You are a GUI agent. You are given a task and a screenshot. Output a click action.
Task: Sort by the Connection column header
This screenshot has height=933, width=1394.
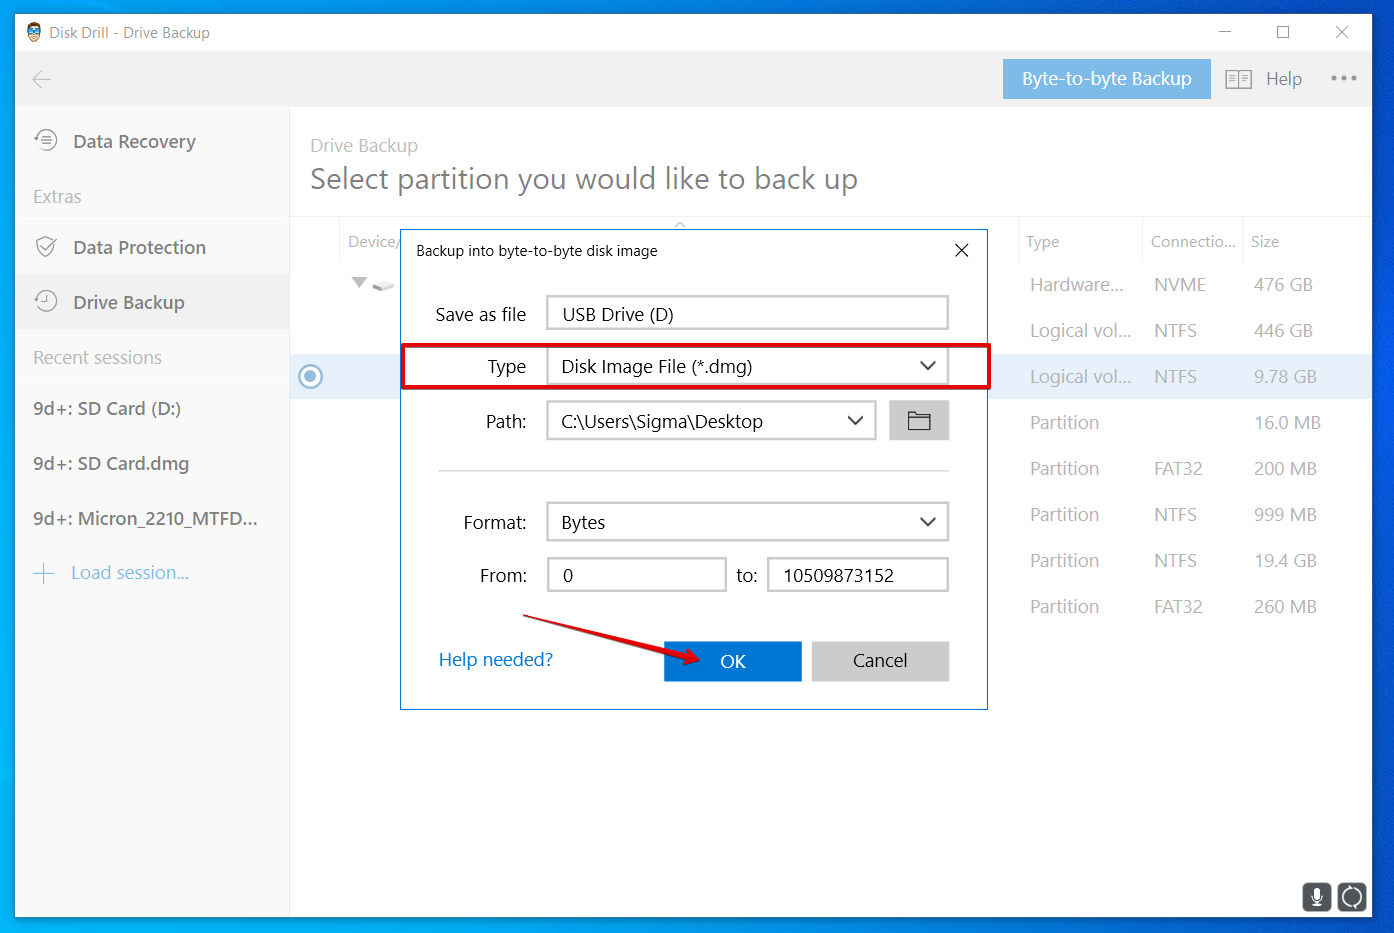pyautogui.click(x=1193, y=241)
